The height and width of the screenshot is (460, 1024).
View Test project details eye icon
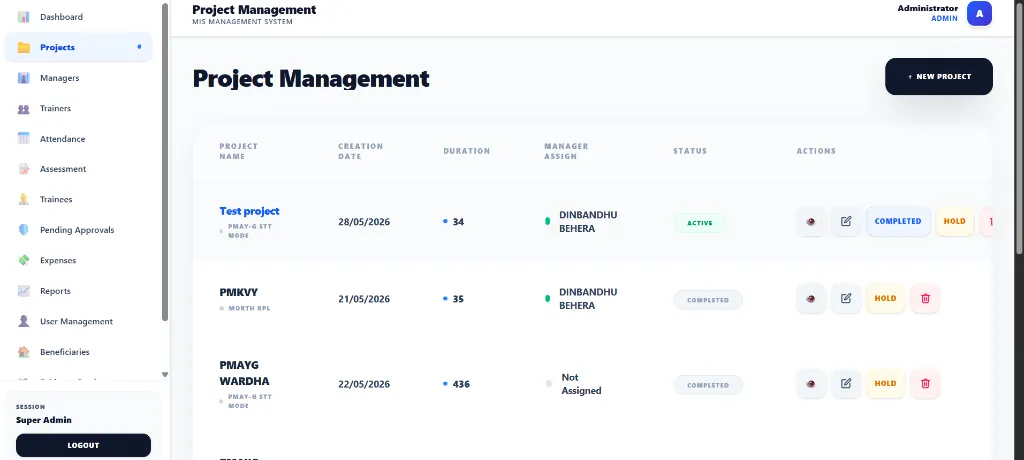tap(811, 222)
